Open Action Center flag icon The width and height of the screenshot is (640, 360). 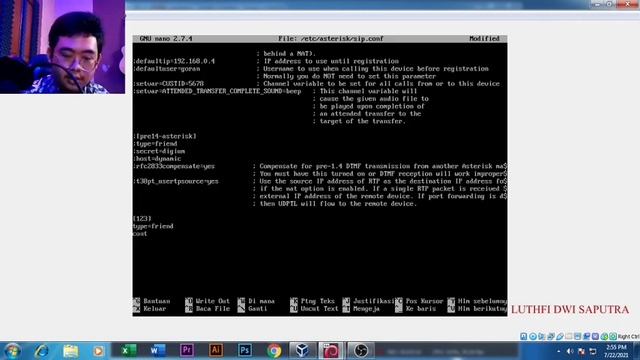coord(581,351)
